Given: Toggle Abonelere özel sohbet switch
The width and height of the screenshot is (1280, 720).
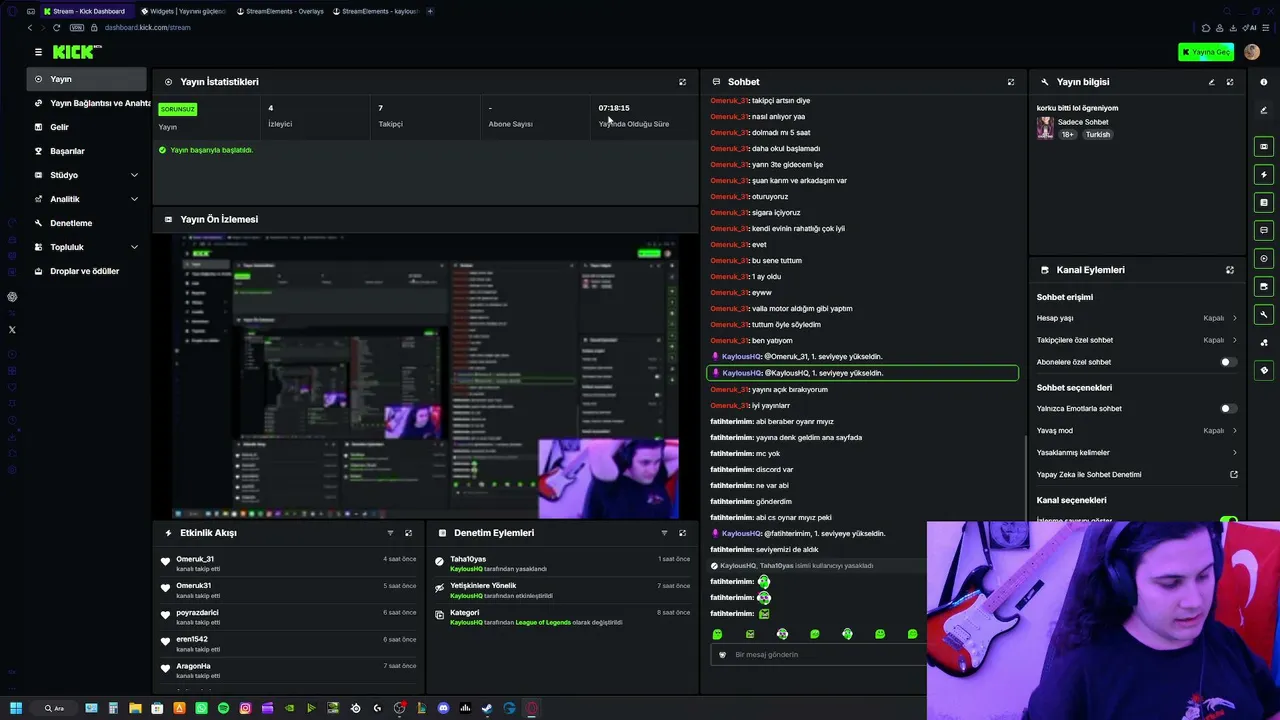Looking at the screenshot, I should click(x=1228, y=362).
